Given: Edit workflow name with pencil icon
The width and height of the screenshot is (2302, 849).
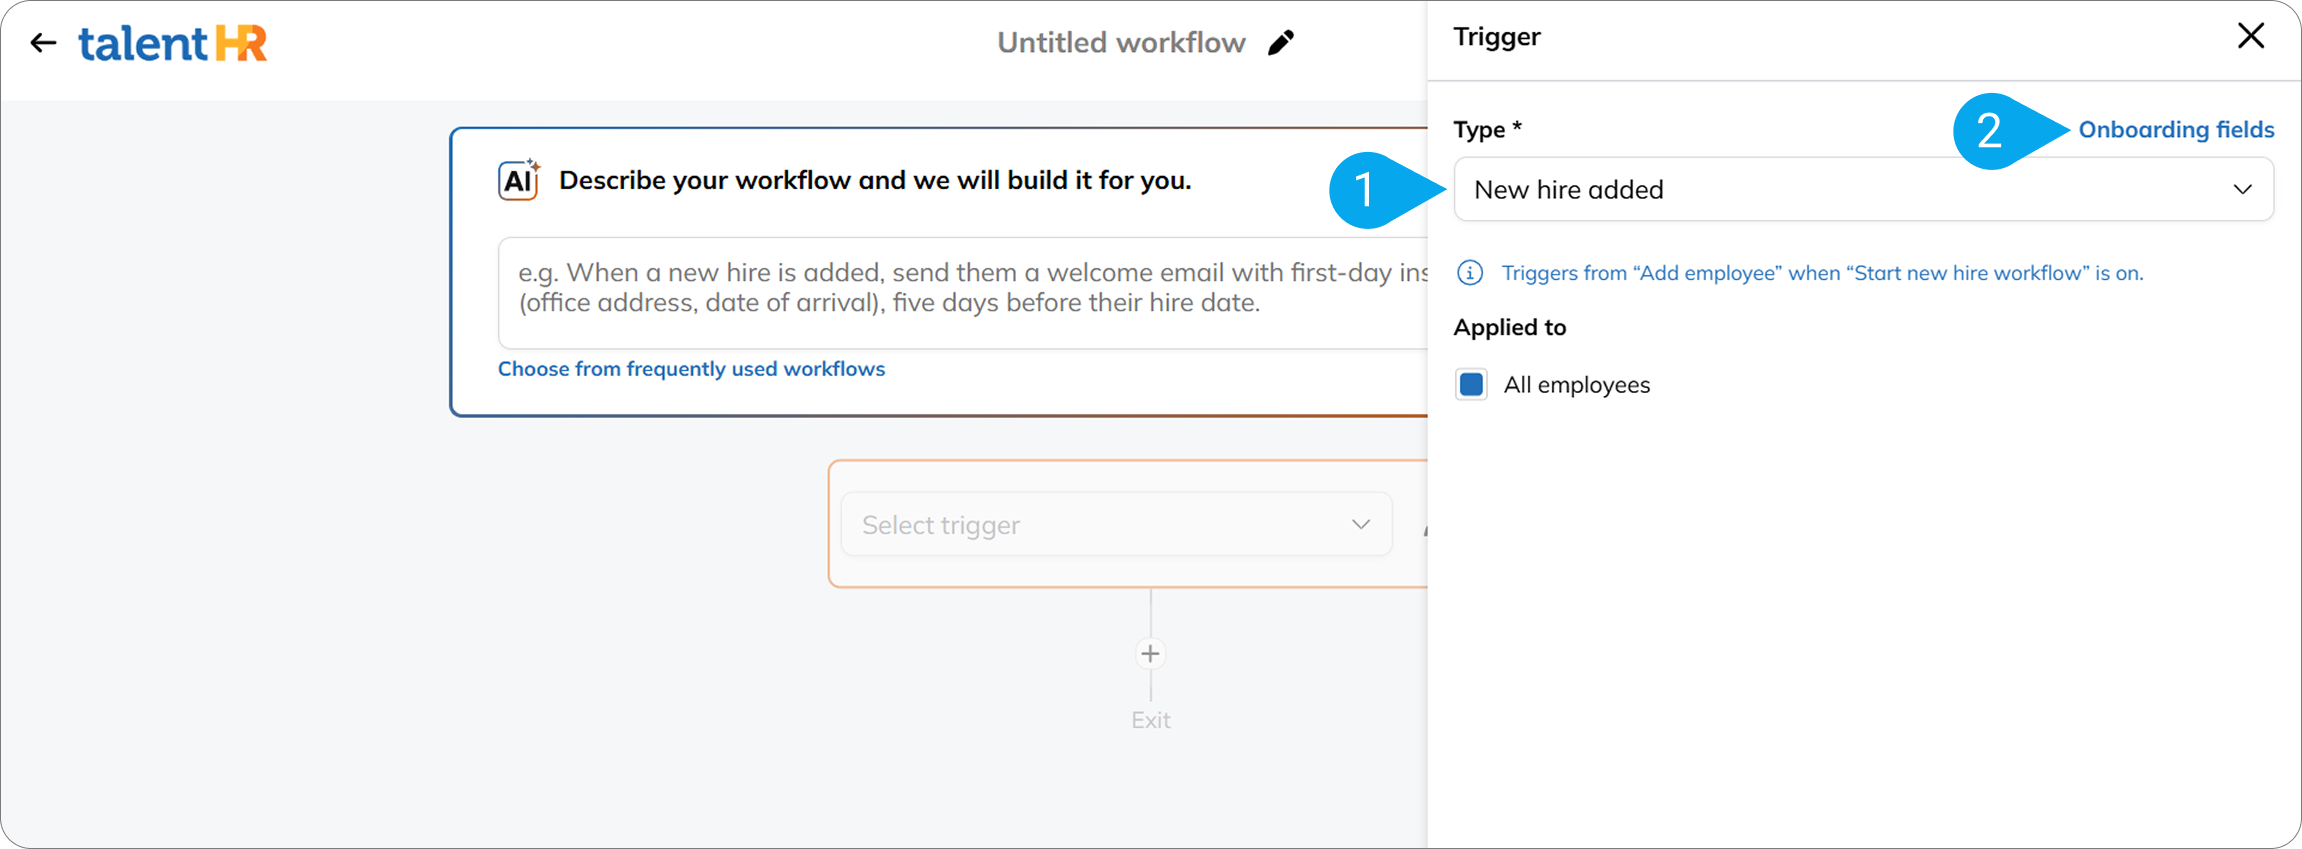Looking at the screenshot, I should [1281, 43].
